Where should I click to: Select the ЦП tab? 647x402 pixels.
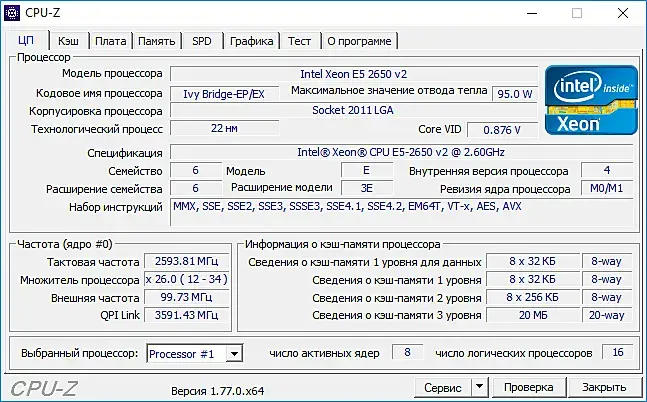point(26,40)
